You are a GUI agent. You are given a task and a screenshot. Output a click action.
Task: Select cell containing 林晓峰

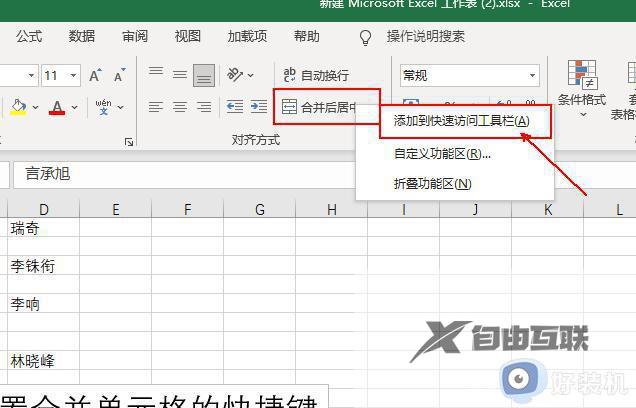[43, 360]
